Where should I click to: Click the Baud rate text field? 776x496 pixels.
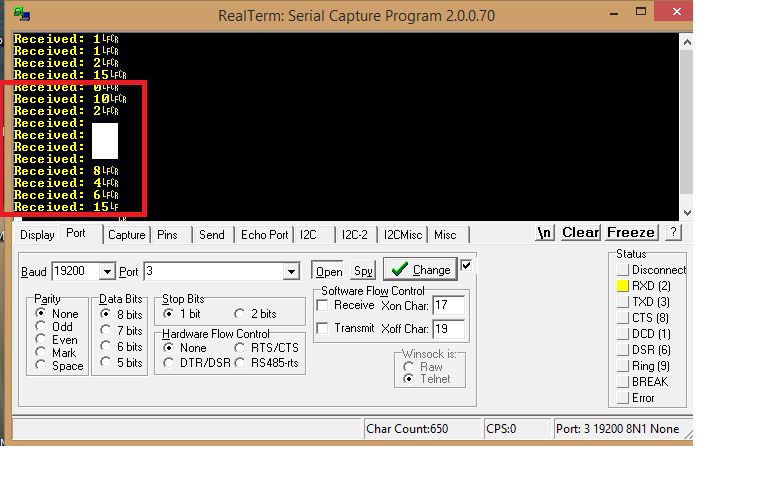pos(76,271)
